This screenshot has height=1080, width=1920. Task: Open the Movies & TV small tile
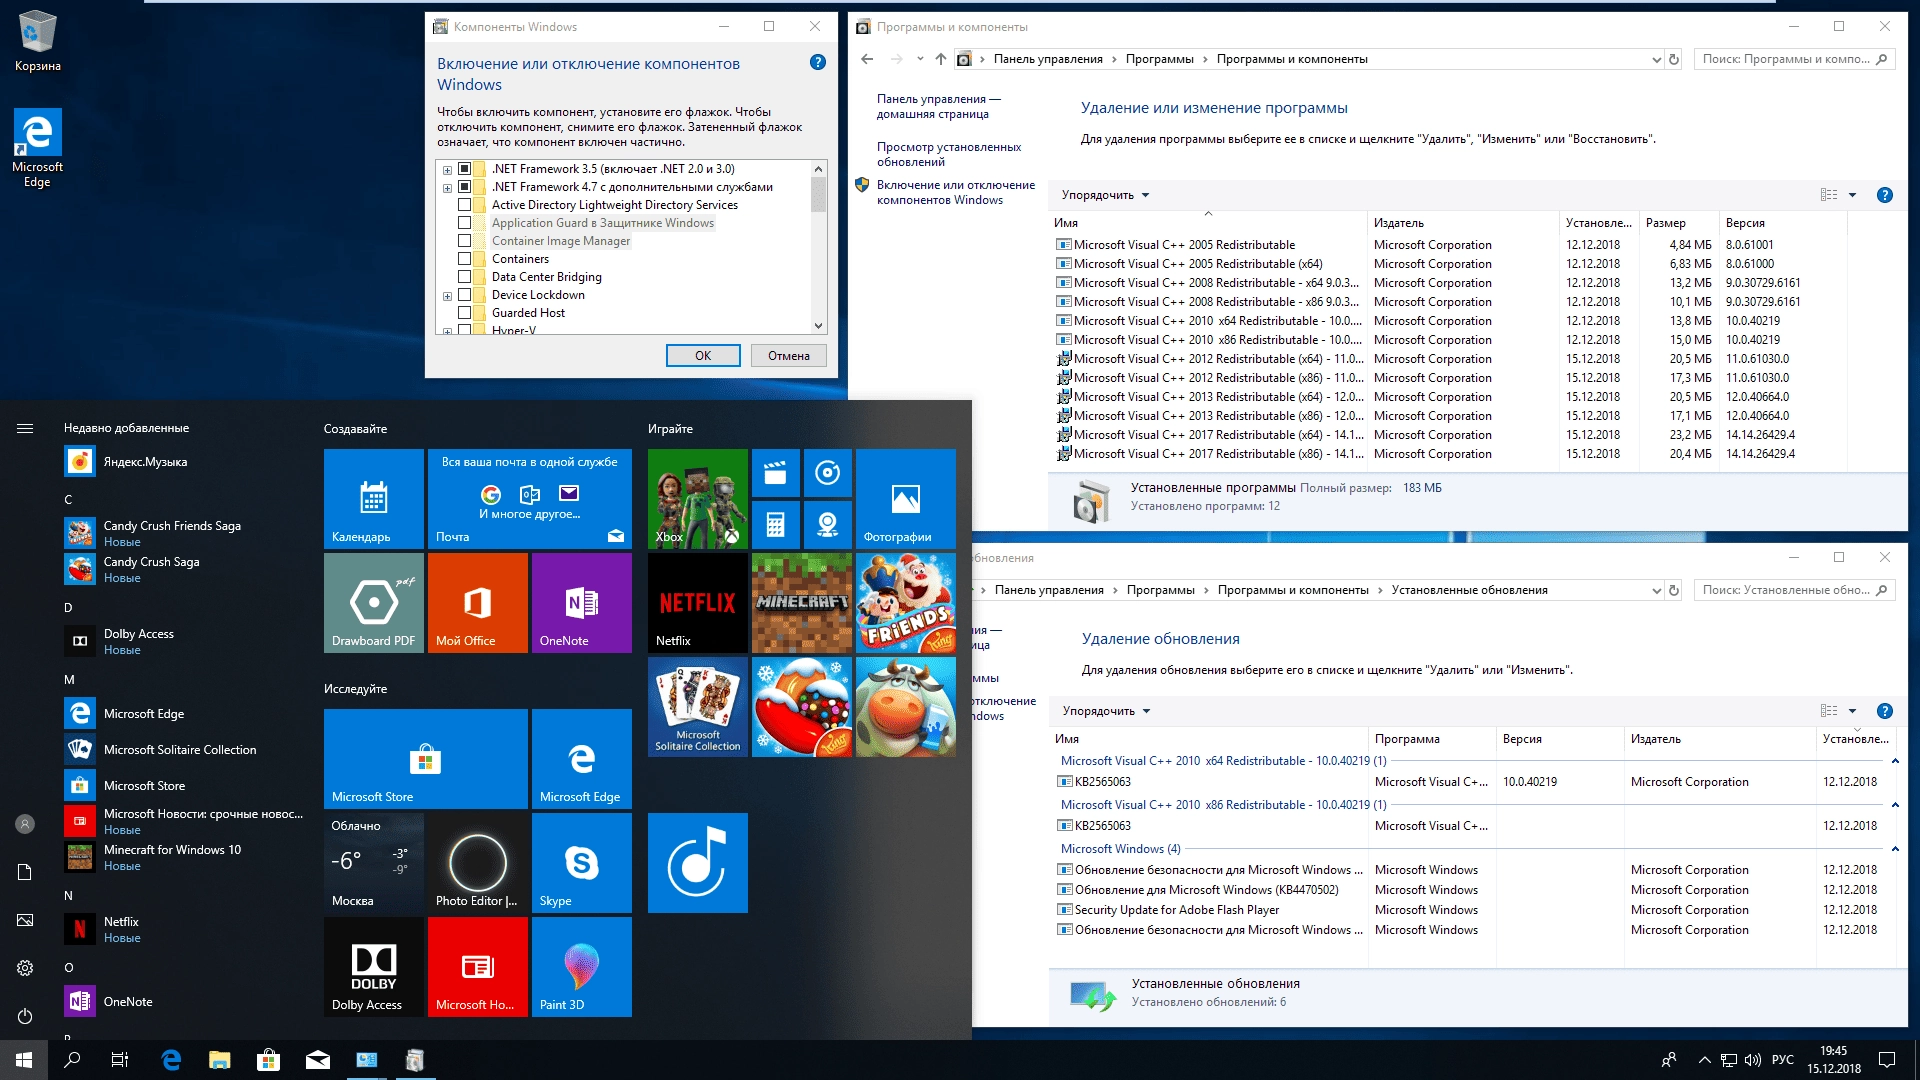(x=775, y=473)
